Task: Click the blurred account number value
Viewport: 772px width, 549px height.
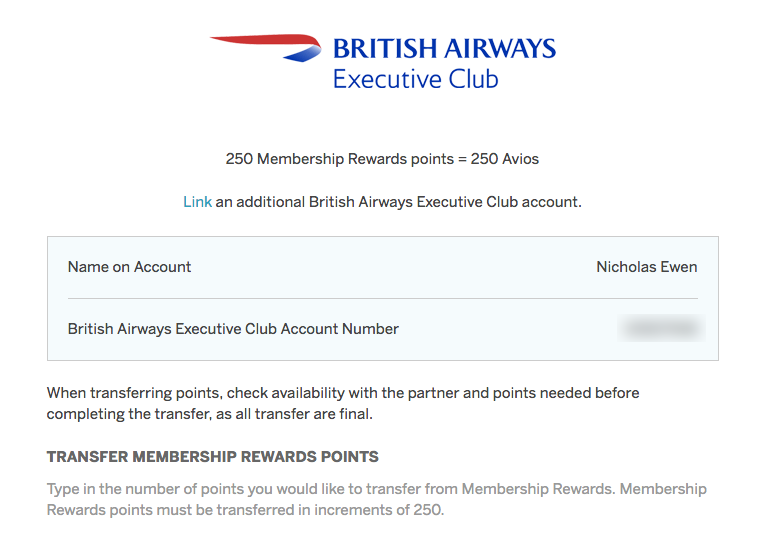Action: point(661,328)
